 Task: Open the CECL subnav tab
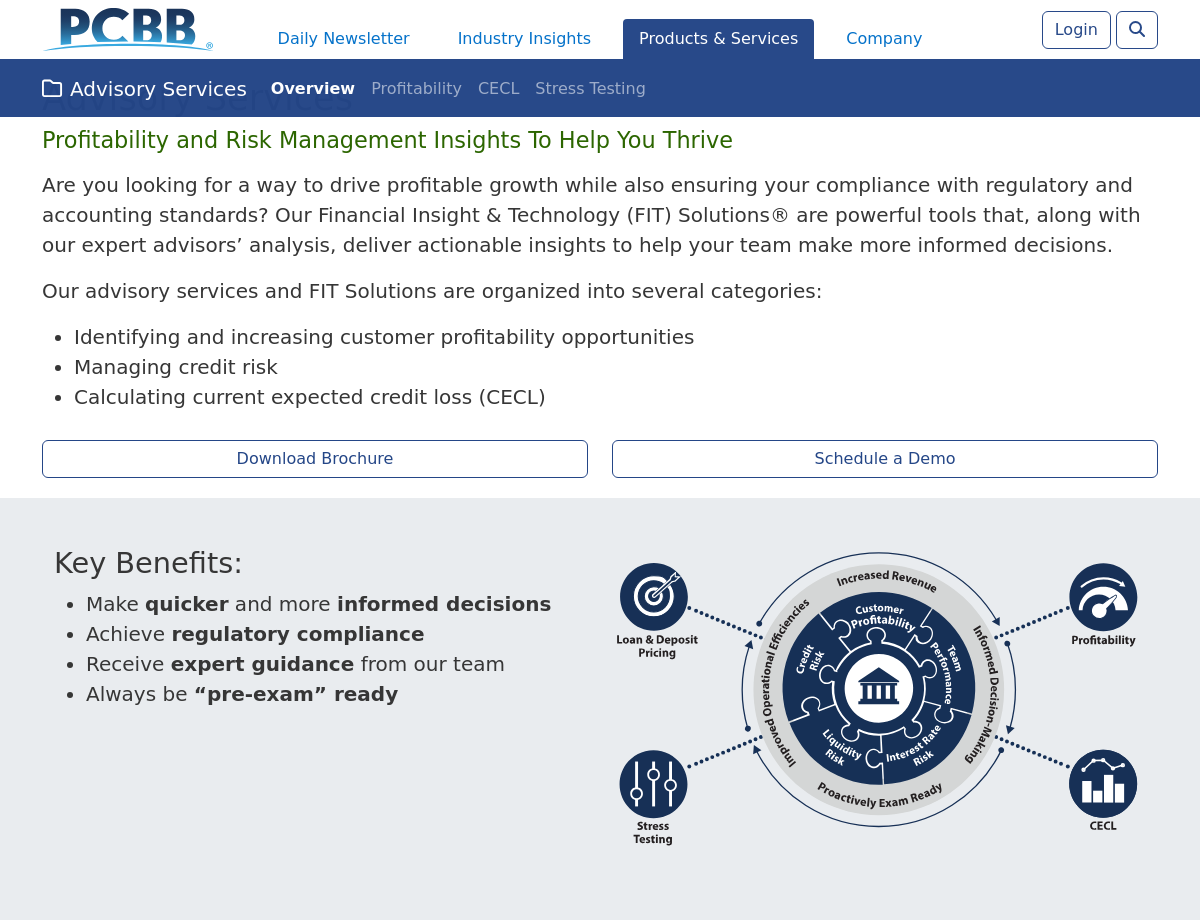(x=498, y=88)
